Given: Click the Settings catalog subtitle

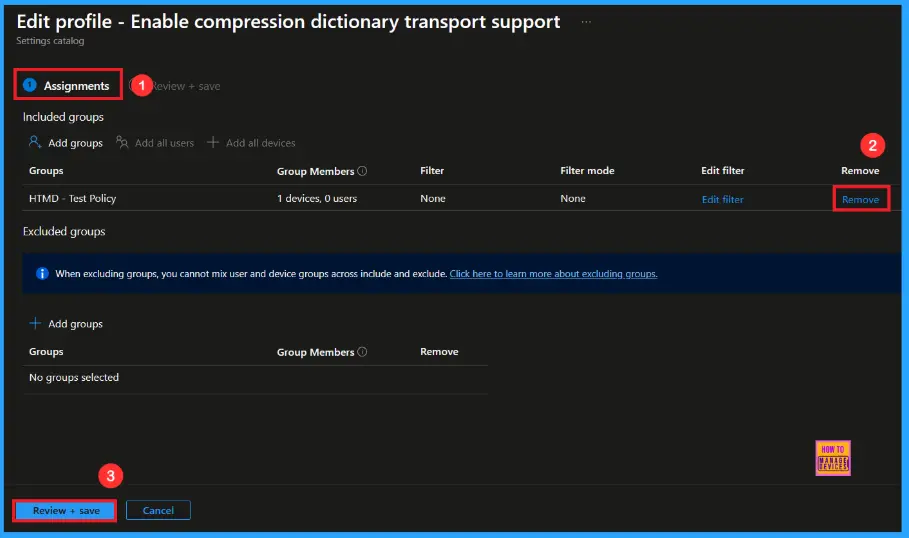Looking at the screenshot, I should (x=50, y=41).
